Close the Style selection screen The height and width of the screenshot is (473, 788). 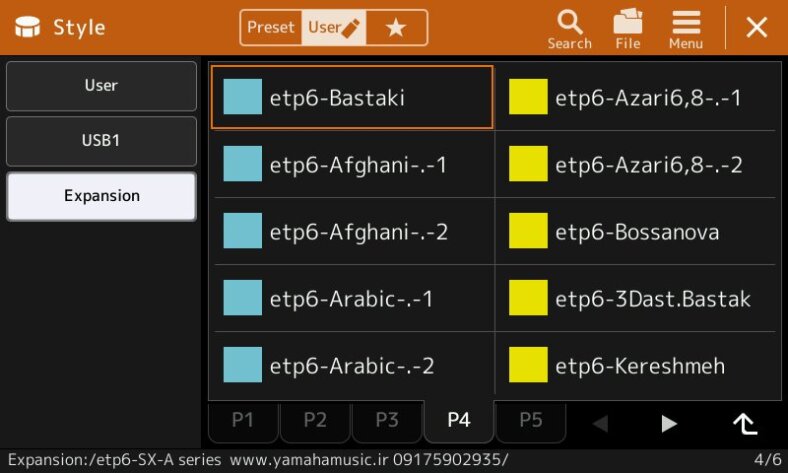757,28
